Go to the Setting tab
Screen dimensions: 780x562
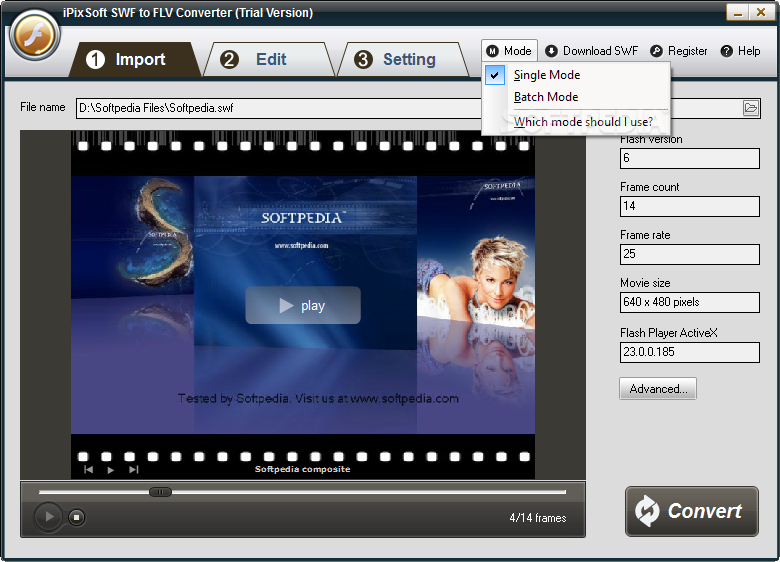[x=403, y=60]
